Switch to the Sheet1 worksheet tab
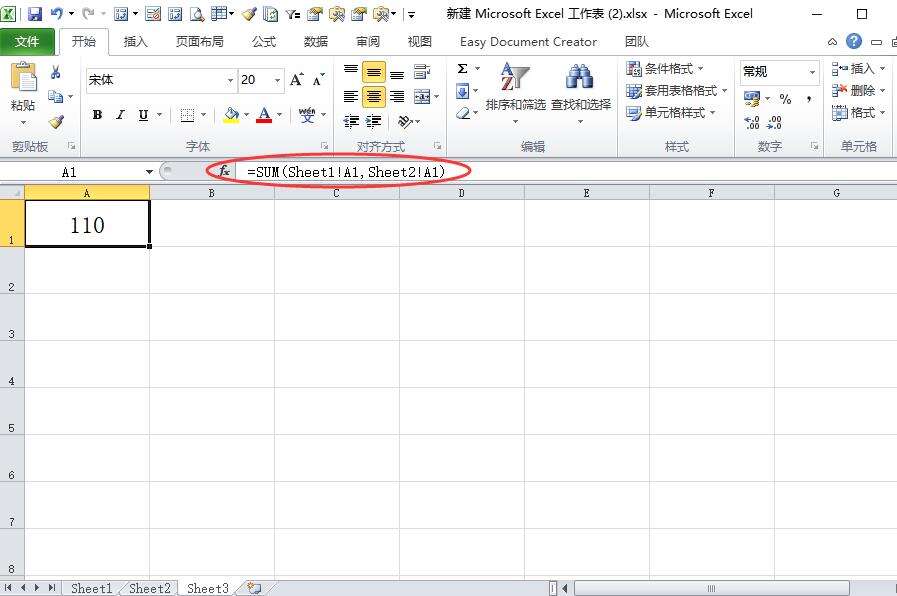The width and height of the screenshot is (897, 596). coord(91,588)
